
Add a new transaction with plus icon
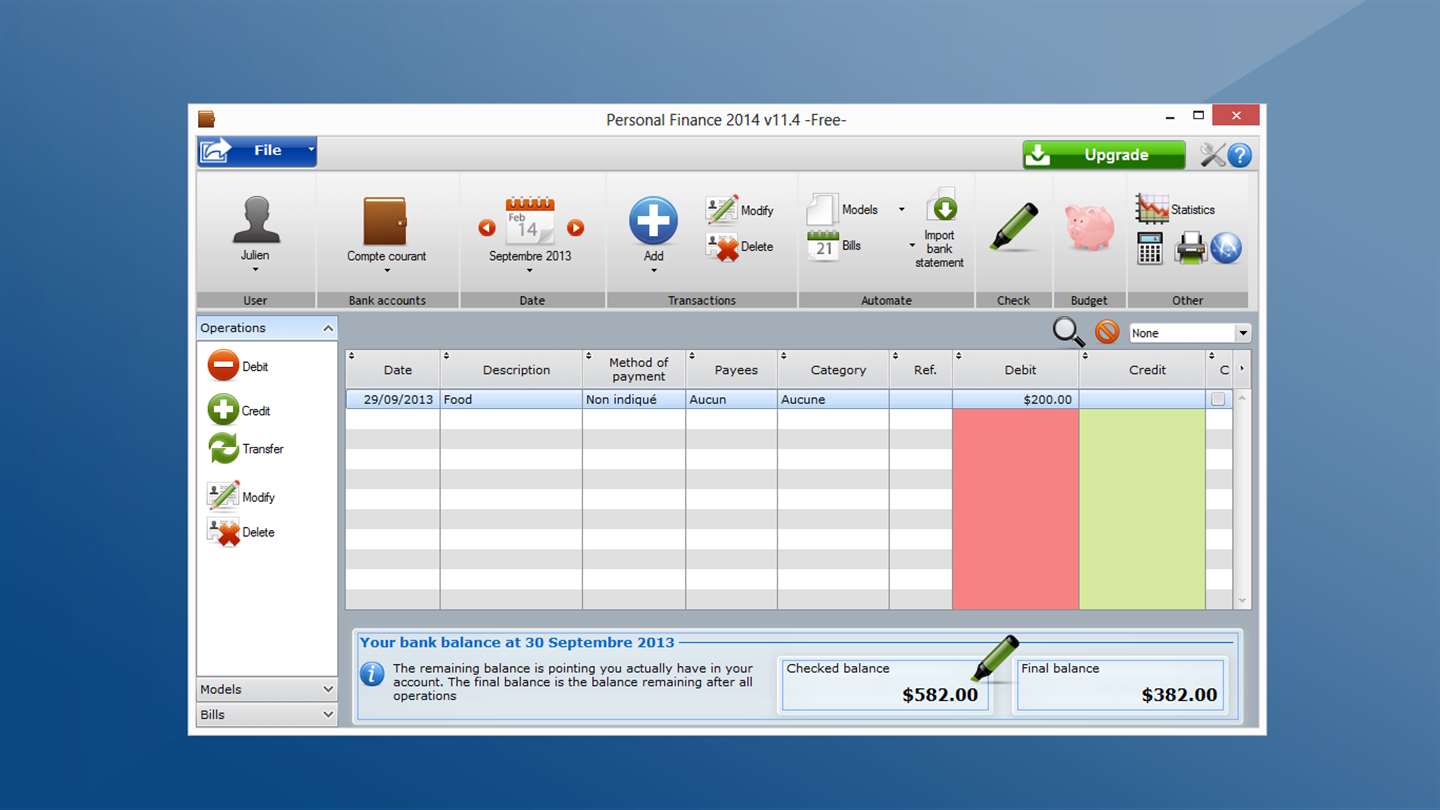[x=653, y=221]
